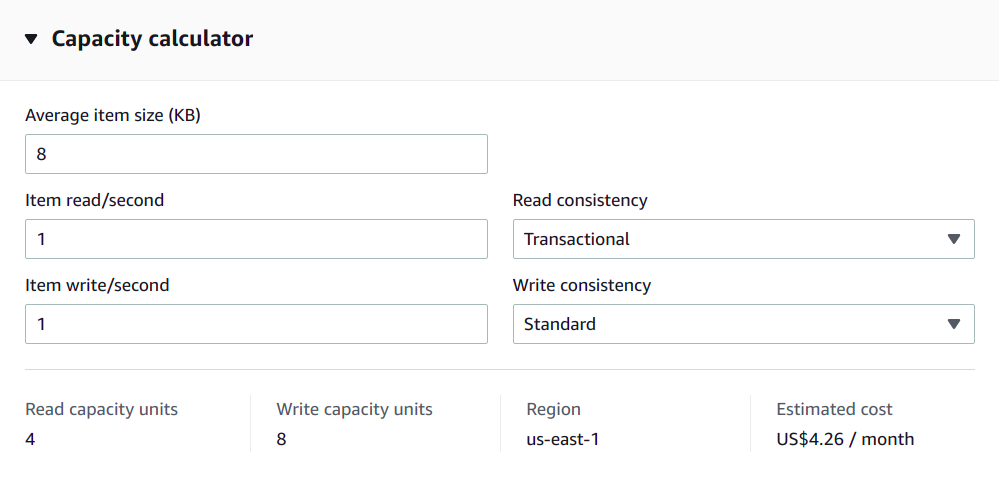
Task: Click the us-east-1 region value
Action: coord(563,439)
